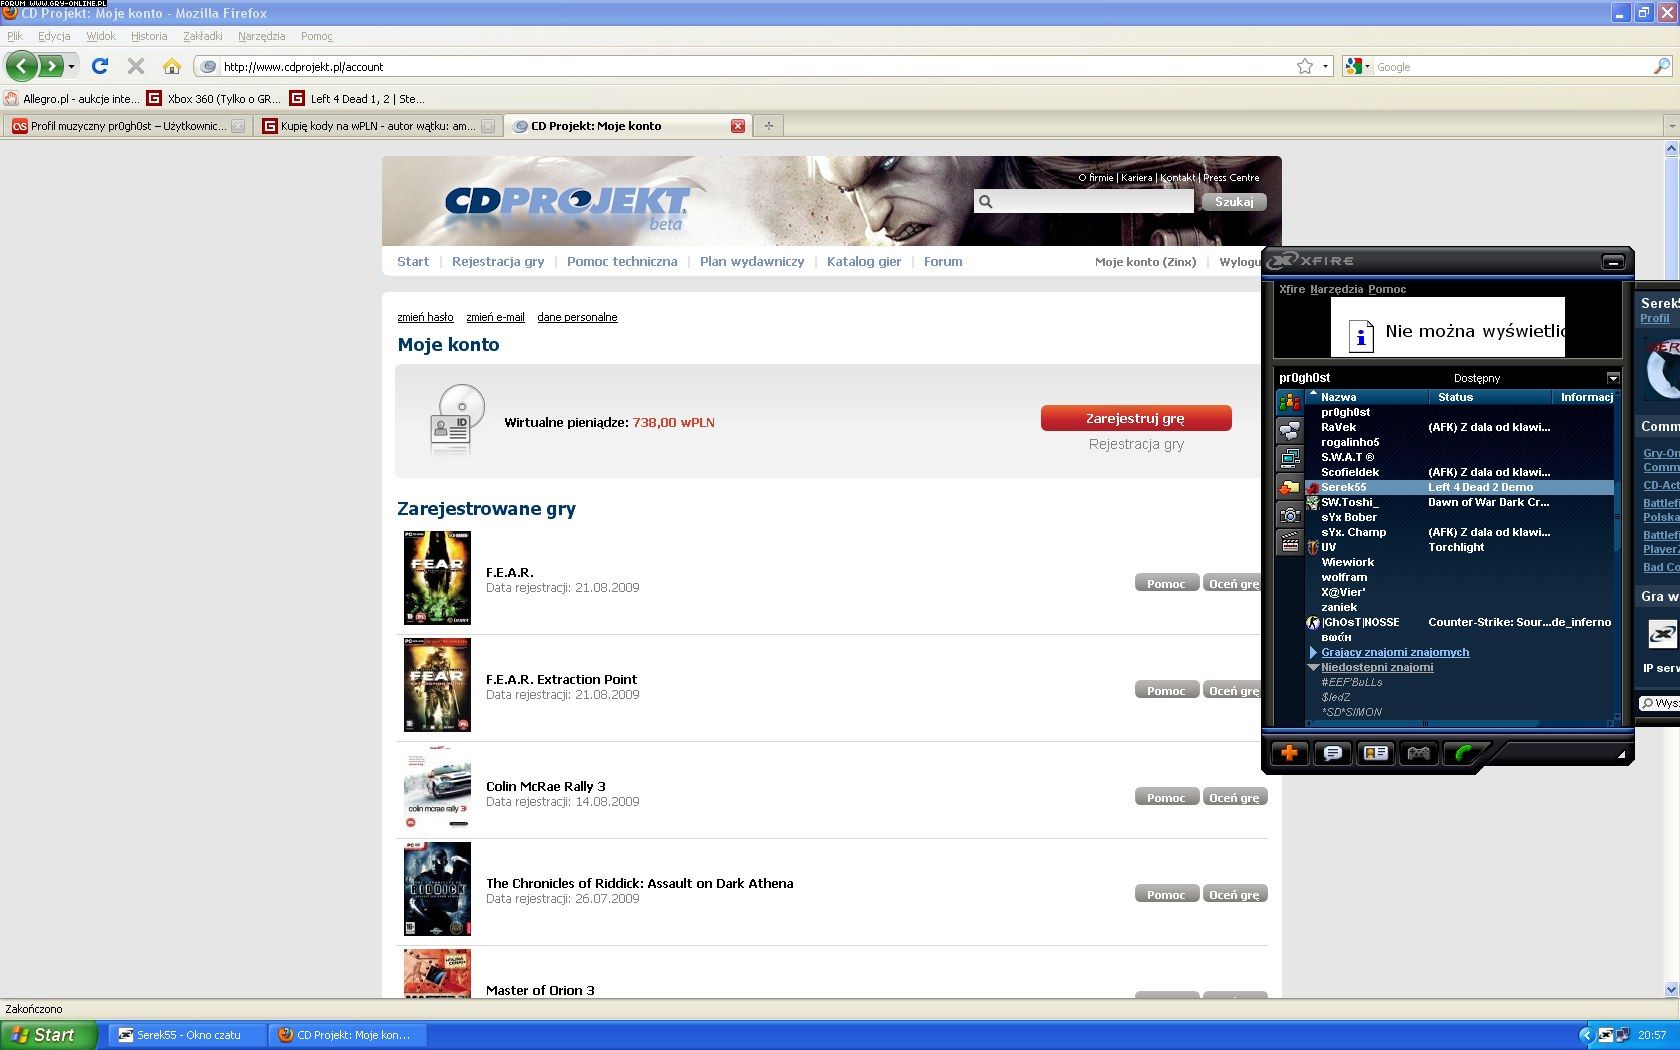
Task: Open the Xfire servers tab icon
Action: coord(1290,459)
